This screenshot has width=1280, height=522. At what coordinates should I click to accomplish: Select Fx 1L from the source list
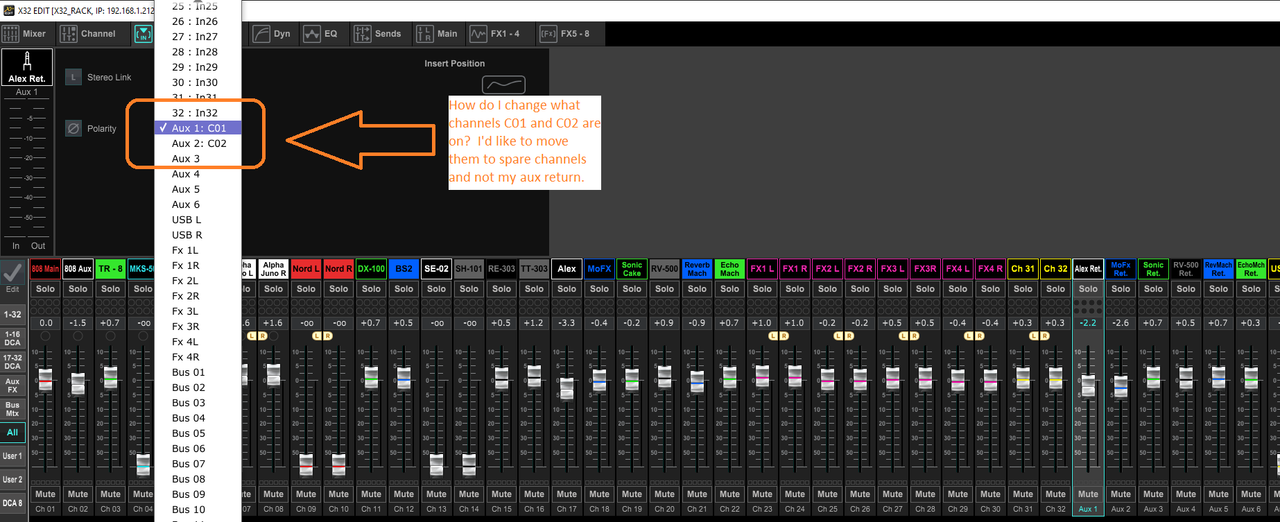[186, 250]
